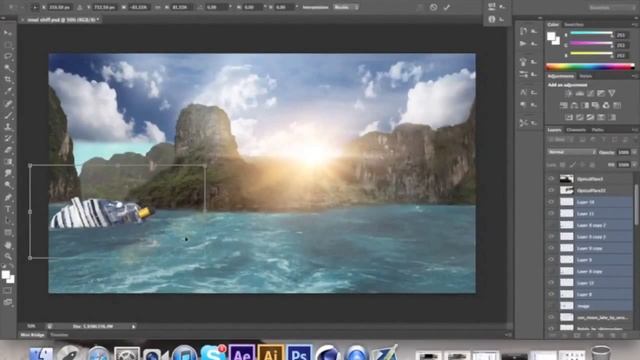
Task: Select the Horizontal Type tool
Action: tap(8, 209)
